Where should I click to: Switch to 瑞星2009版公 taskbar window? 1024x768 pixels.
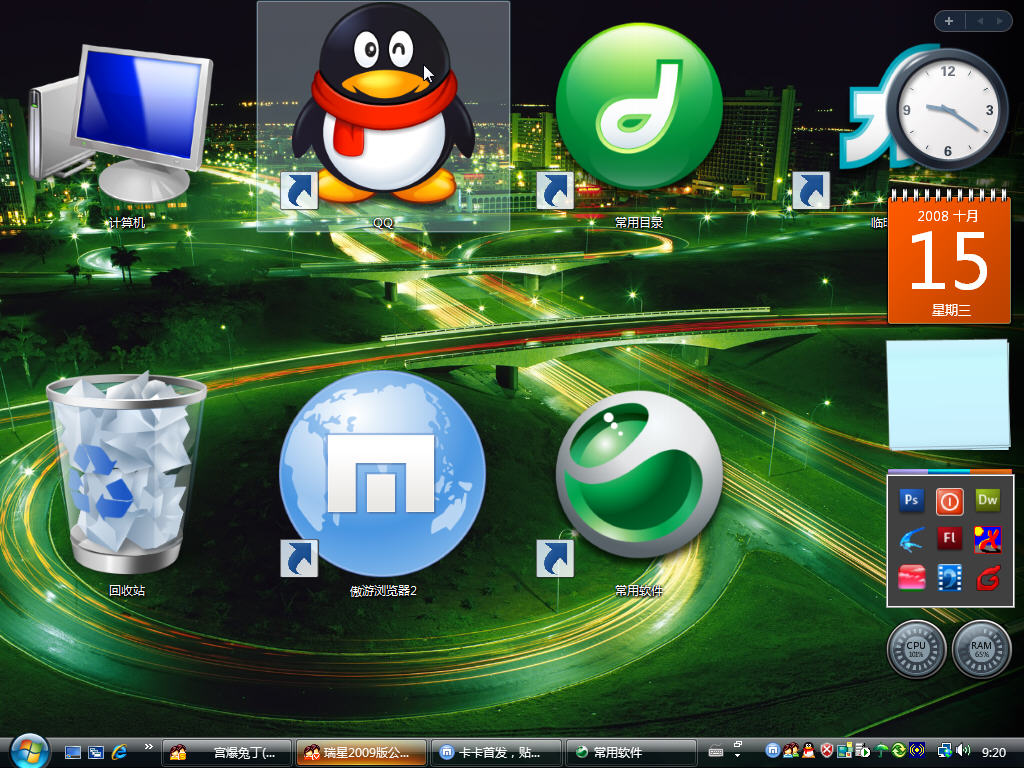[x=361, y=752]
